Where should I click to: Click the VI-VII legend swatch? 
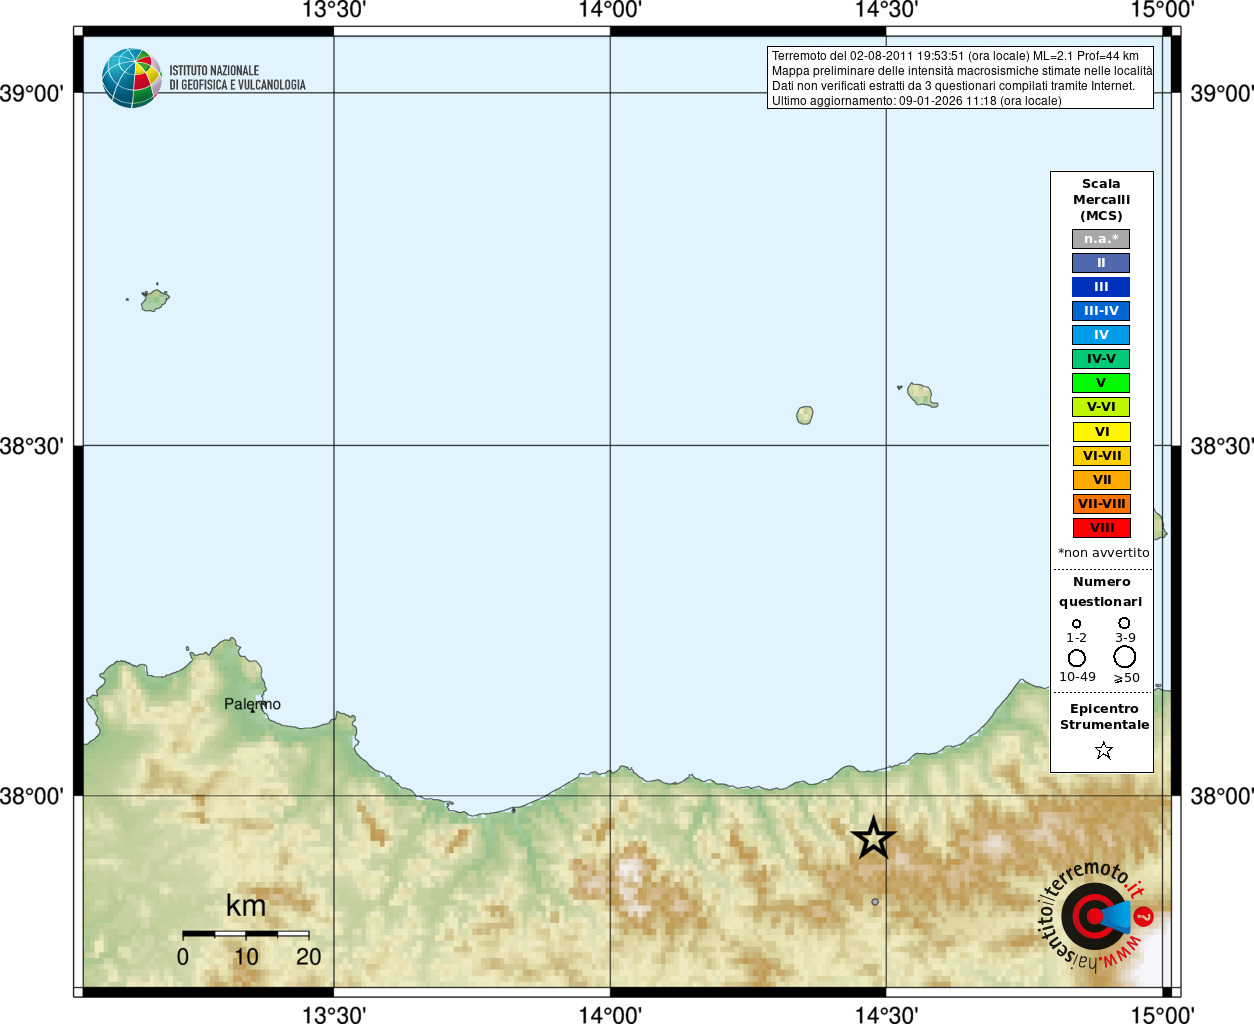[x=1101, y=456]
